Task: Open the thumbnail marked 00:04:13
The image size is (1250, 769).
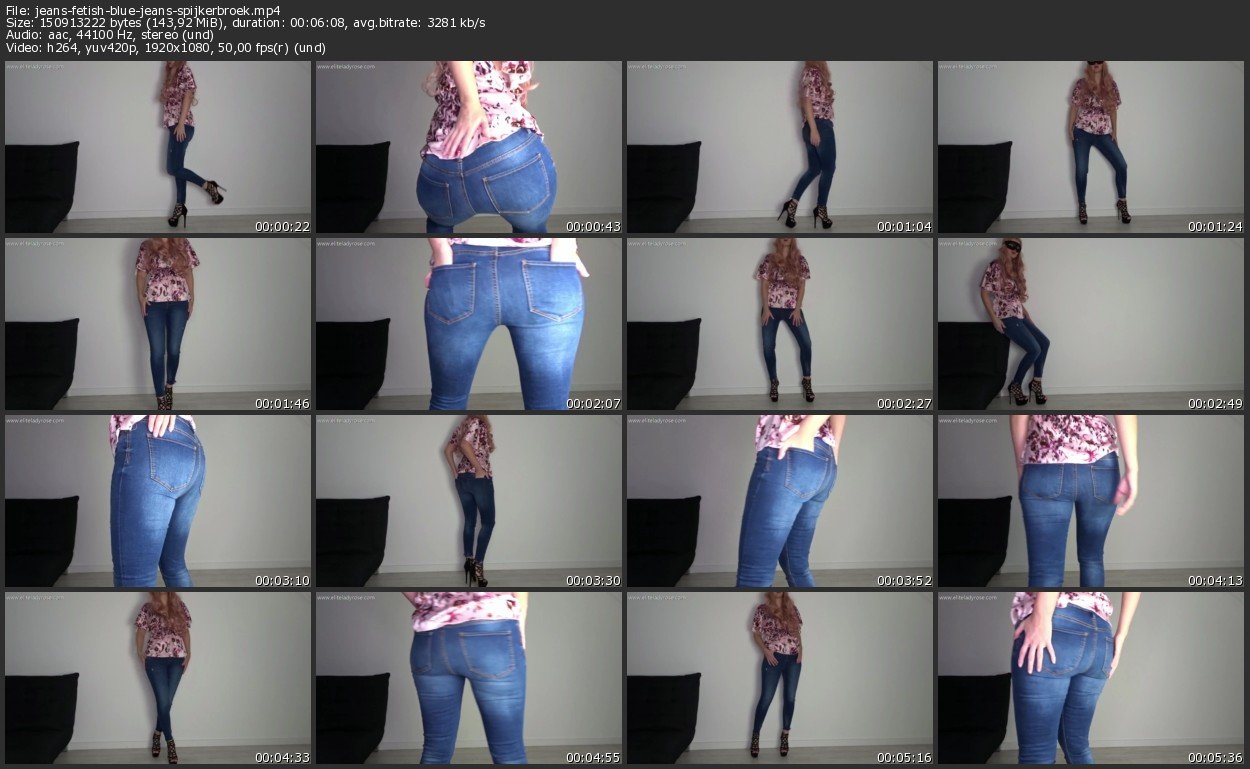Action: 1091,501
